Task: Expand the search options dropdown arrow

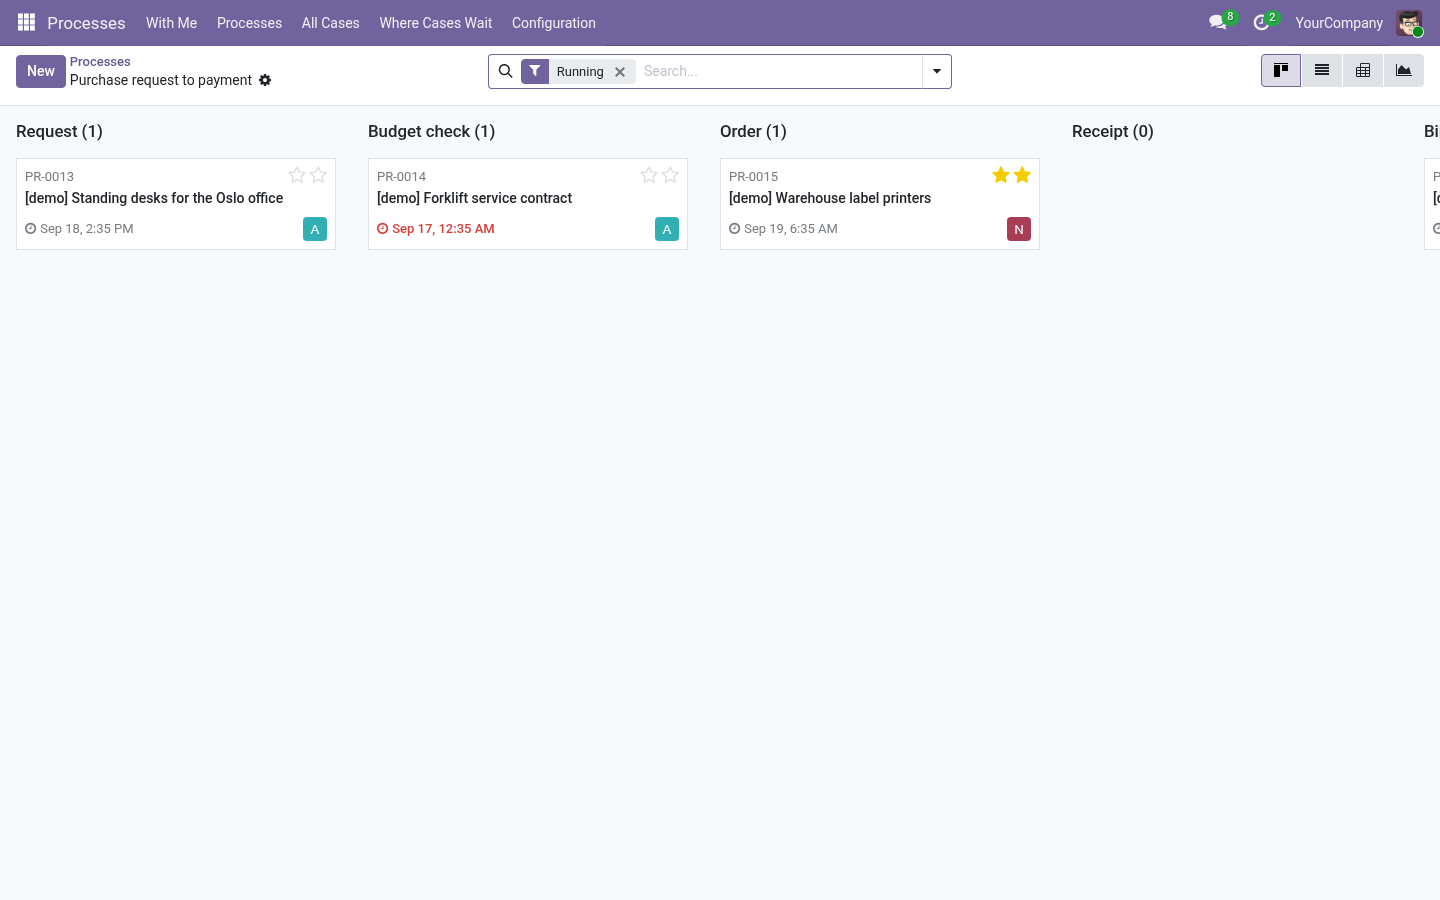Action: [x=937, y=71]
